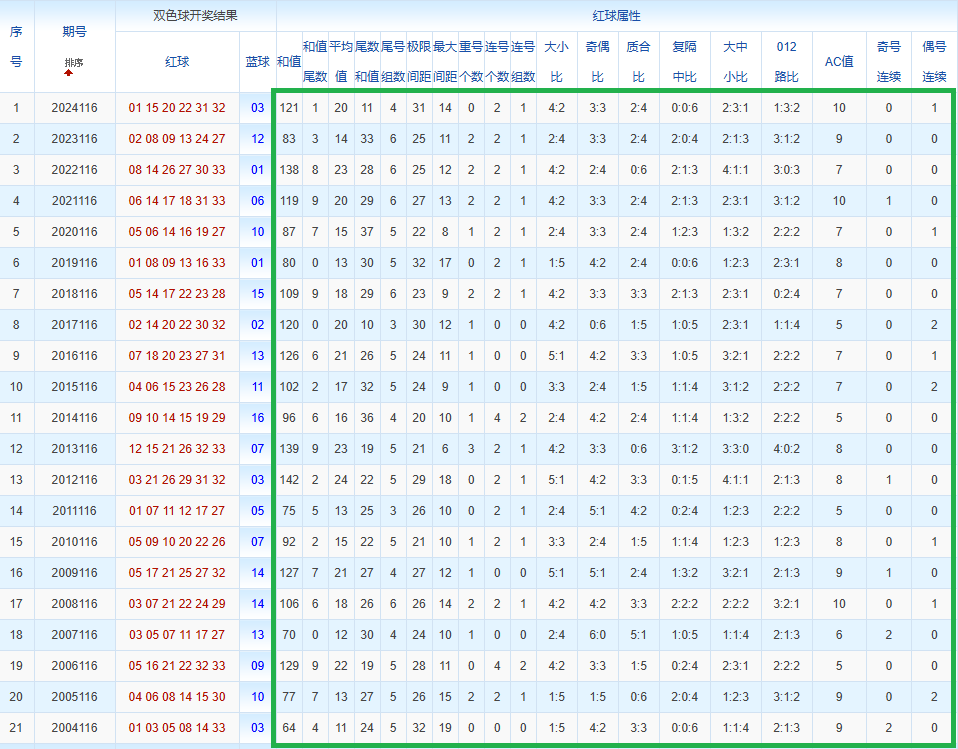958x749 pixels.
Task: Select period number 2004116
Action: pyautogui.click(x=75, y=728)
